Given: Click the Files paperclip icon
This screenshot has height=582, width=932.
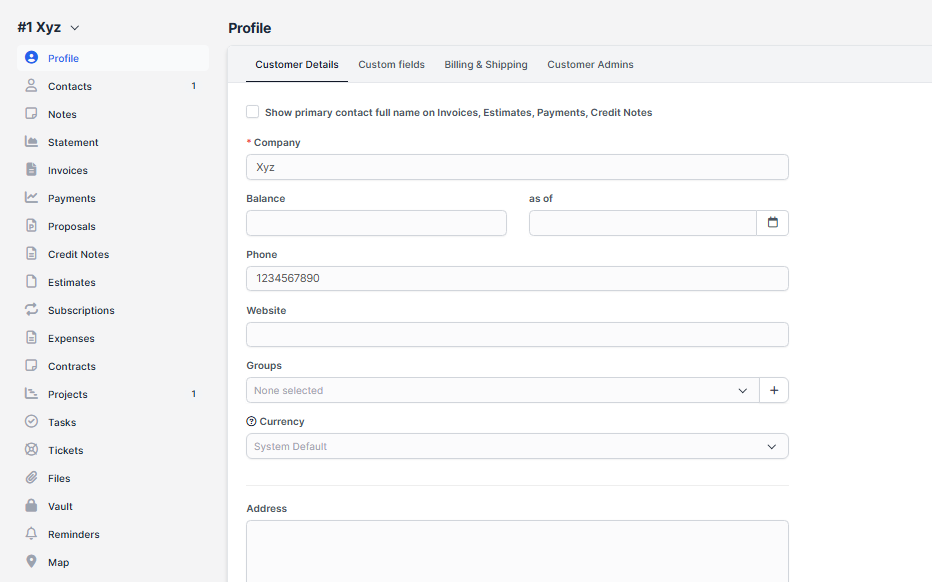Looking at the screenshot, I should click(x=31, y=478).
